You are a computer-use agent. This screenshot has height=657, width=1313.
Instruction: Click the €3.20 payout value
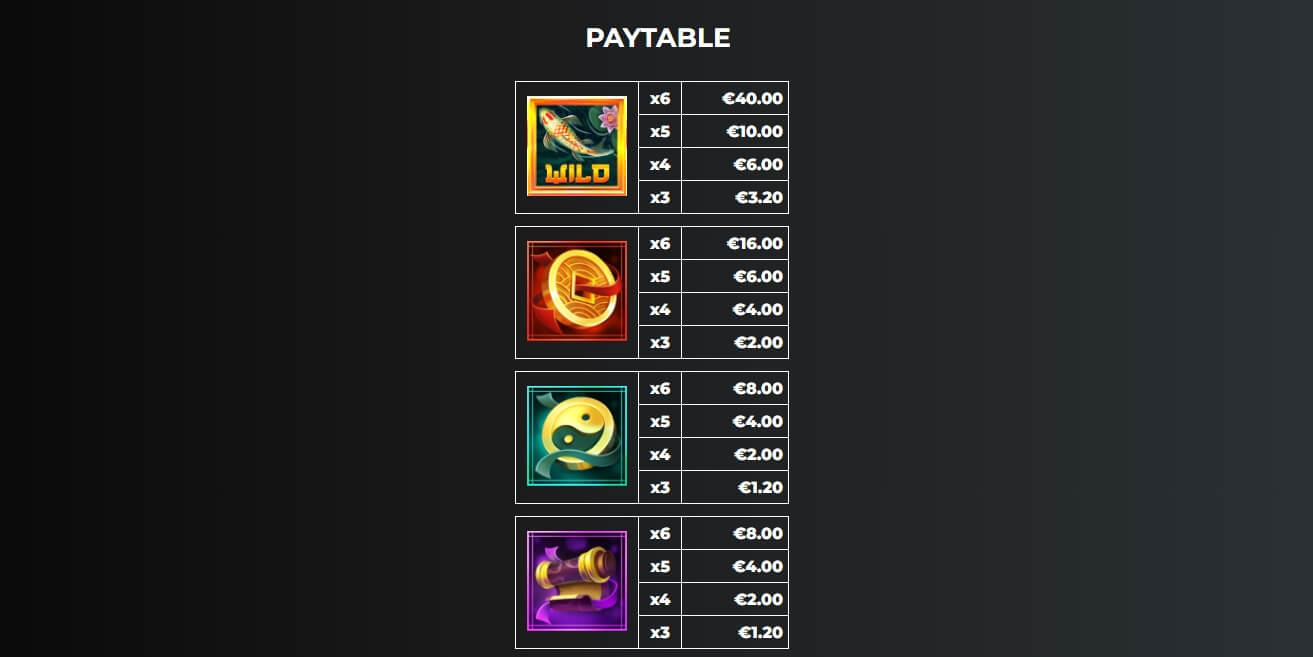pos(759,197)
